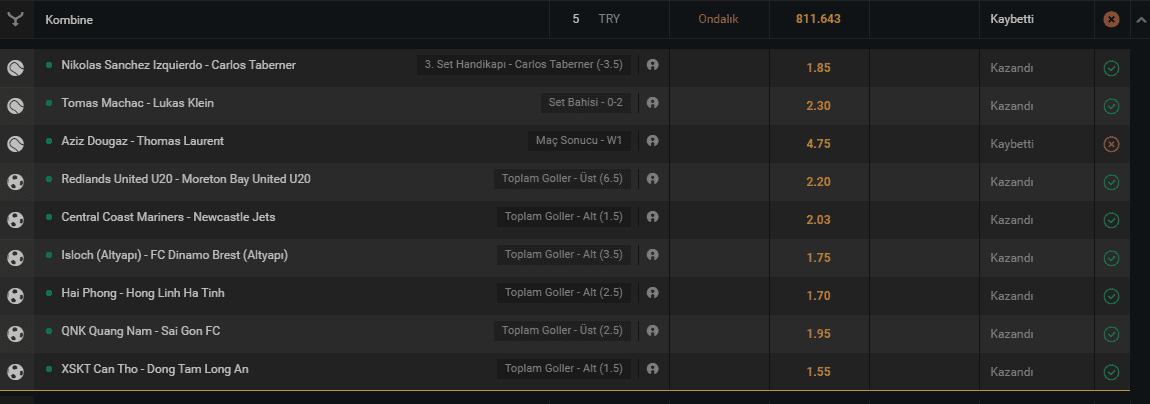Image resolution: width=1150 pixels, height=404 pixels.
Task: Click the 4.75 odds for Aziz Dougaz
Action: 818,144
